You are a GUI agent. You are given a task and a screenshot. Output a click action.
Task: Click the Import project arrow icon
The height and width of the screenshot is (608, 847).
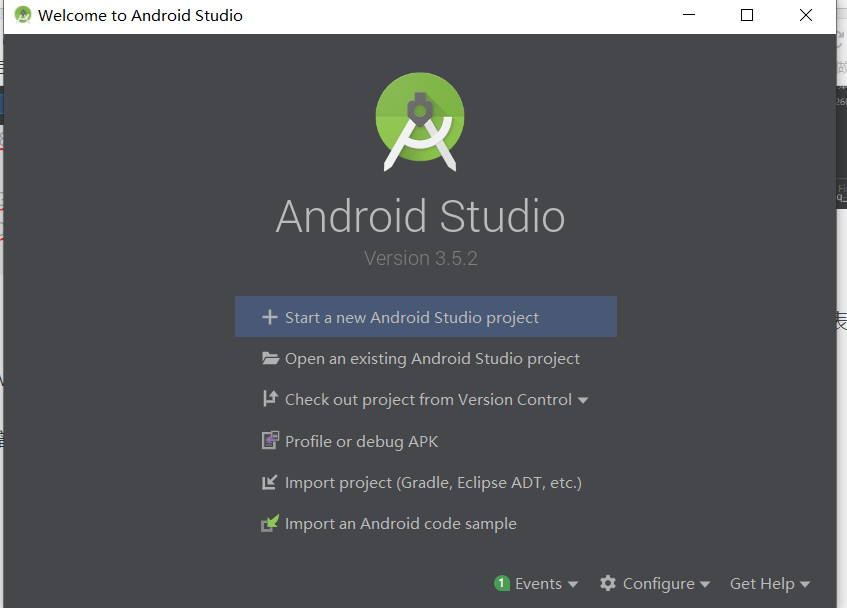(270, 482)
